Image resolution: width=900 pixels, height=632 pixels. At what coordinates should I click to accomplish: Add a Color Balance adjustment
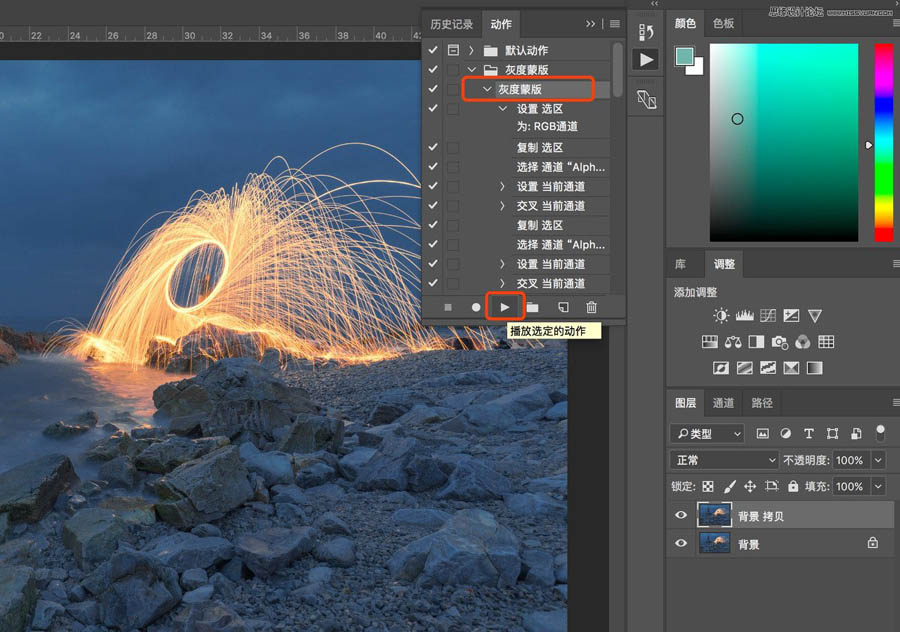click(x=733, y=342)
